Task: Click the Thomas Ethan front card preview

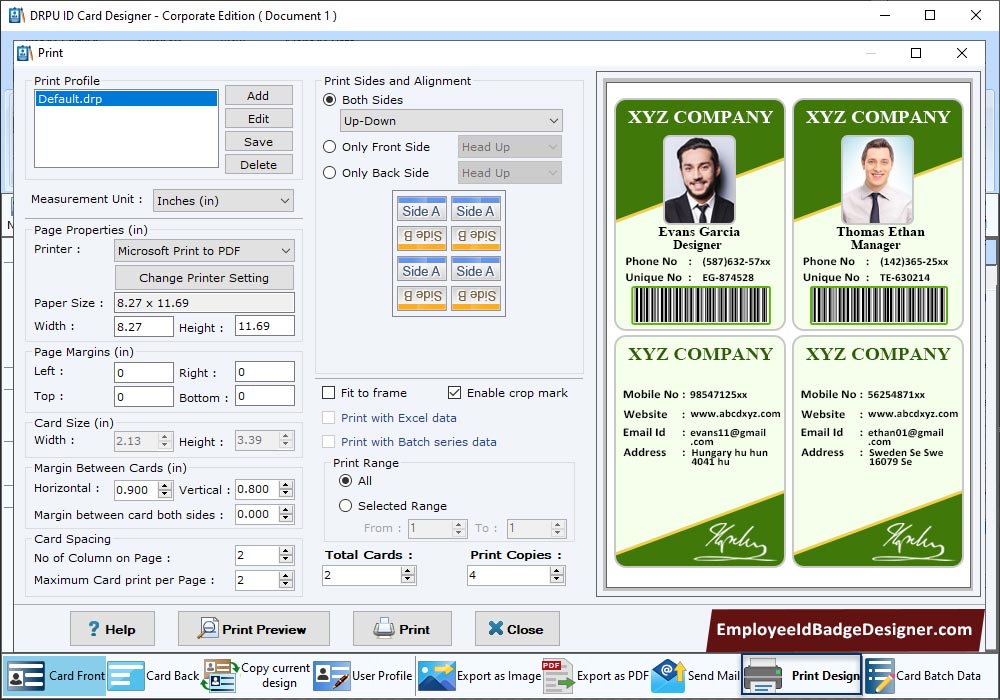Action: 878,214
